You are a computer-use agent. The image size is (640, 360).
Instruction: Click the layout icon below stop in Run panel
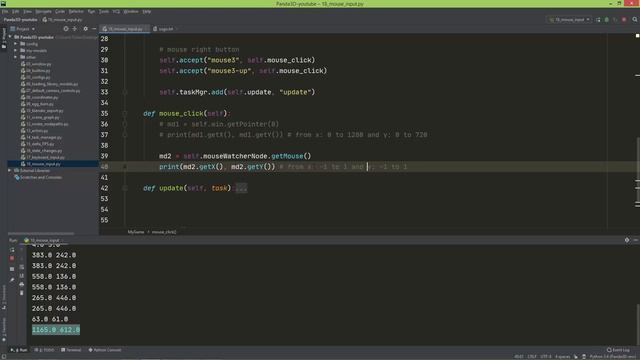click(x=12, y=269)
